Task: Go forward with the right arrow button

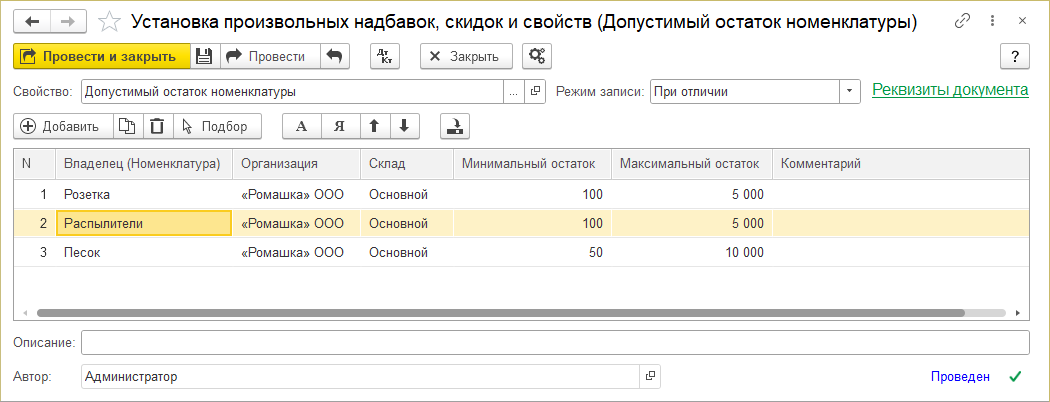Action: tap(69, 21)
